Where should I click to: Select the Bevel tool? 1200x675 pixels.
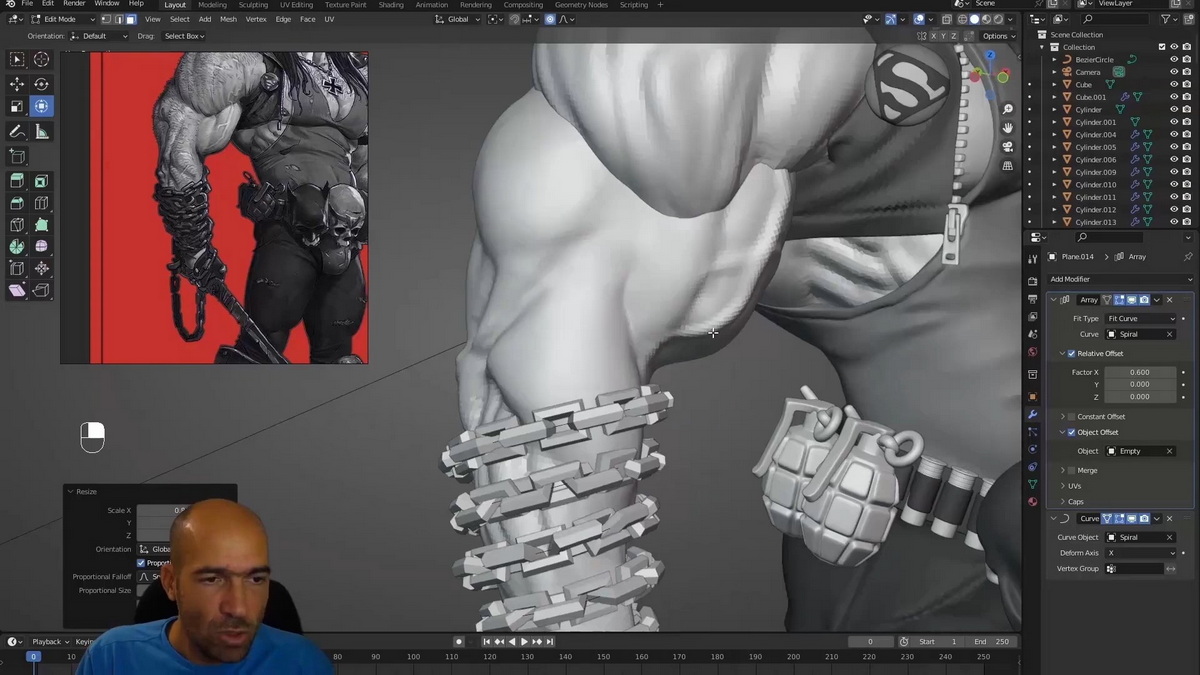[x=17, y=203]
